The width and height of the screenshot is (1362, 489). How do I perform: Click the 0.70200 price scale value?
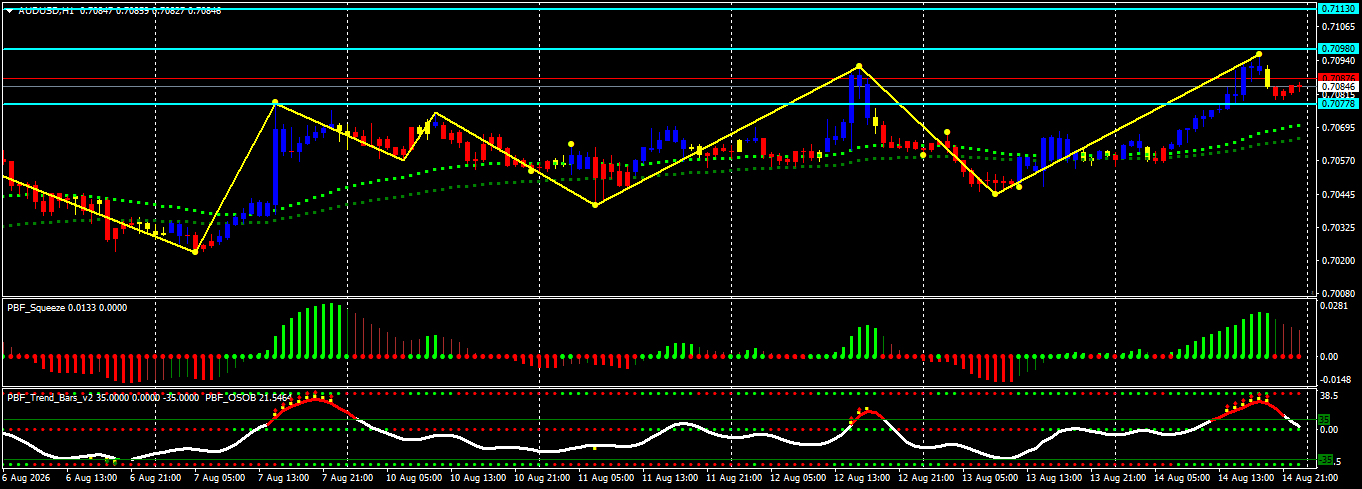[x=1338, y=261]
